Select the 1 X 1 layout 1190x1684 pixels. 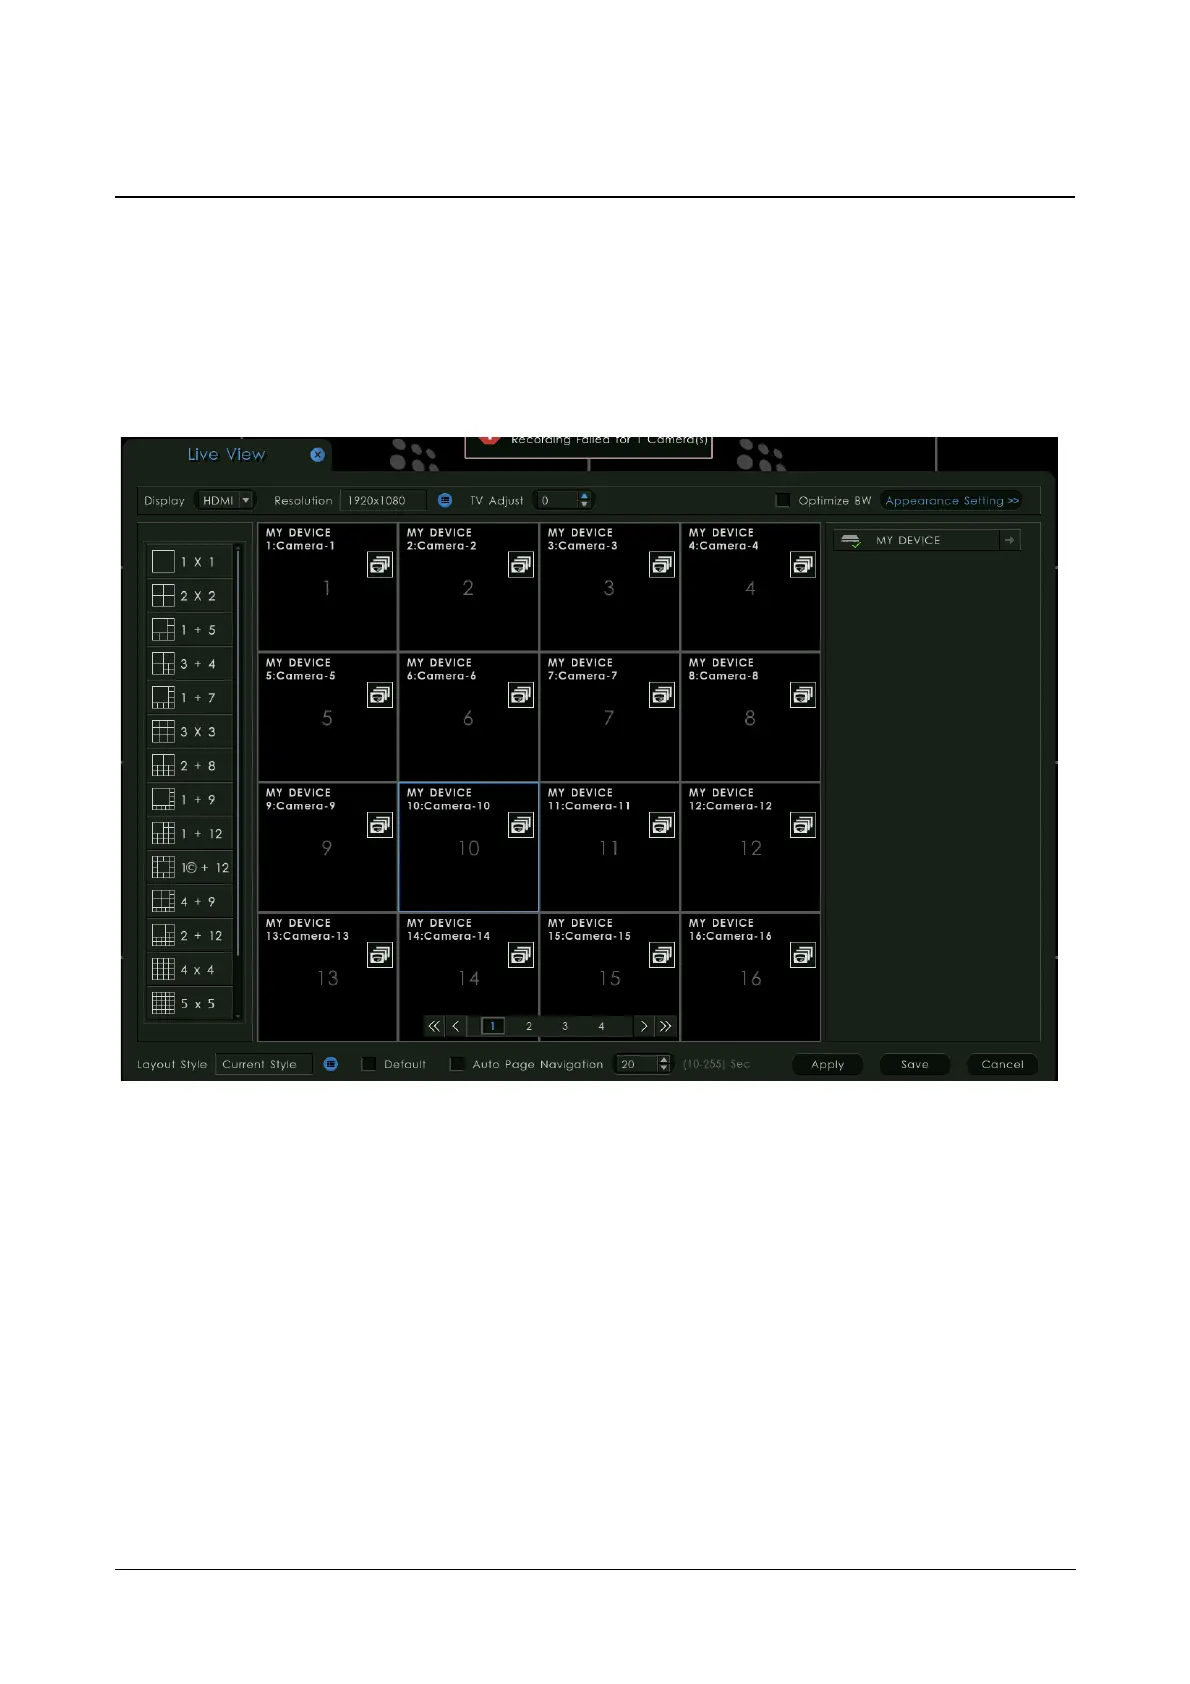pyautogui.click(x=190, y=562)
